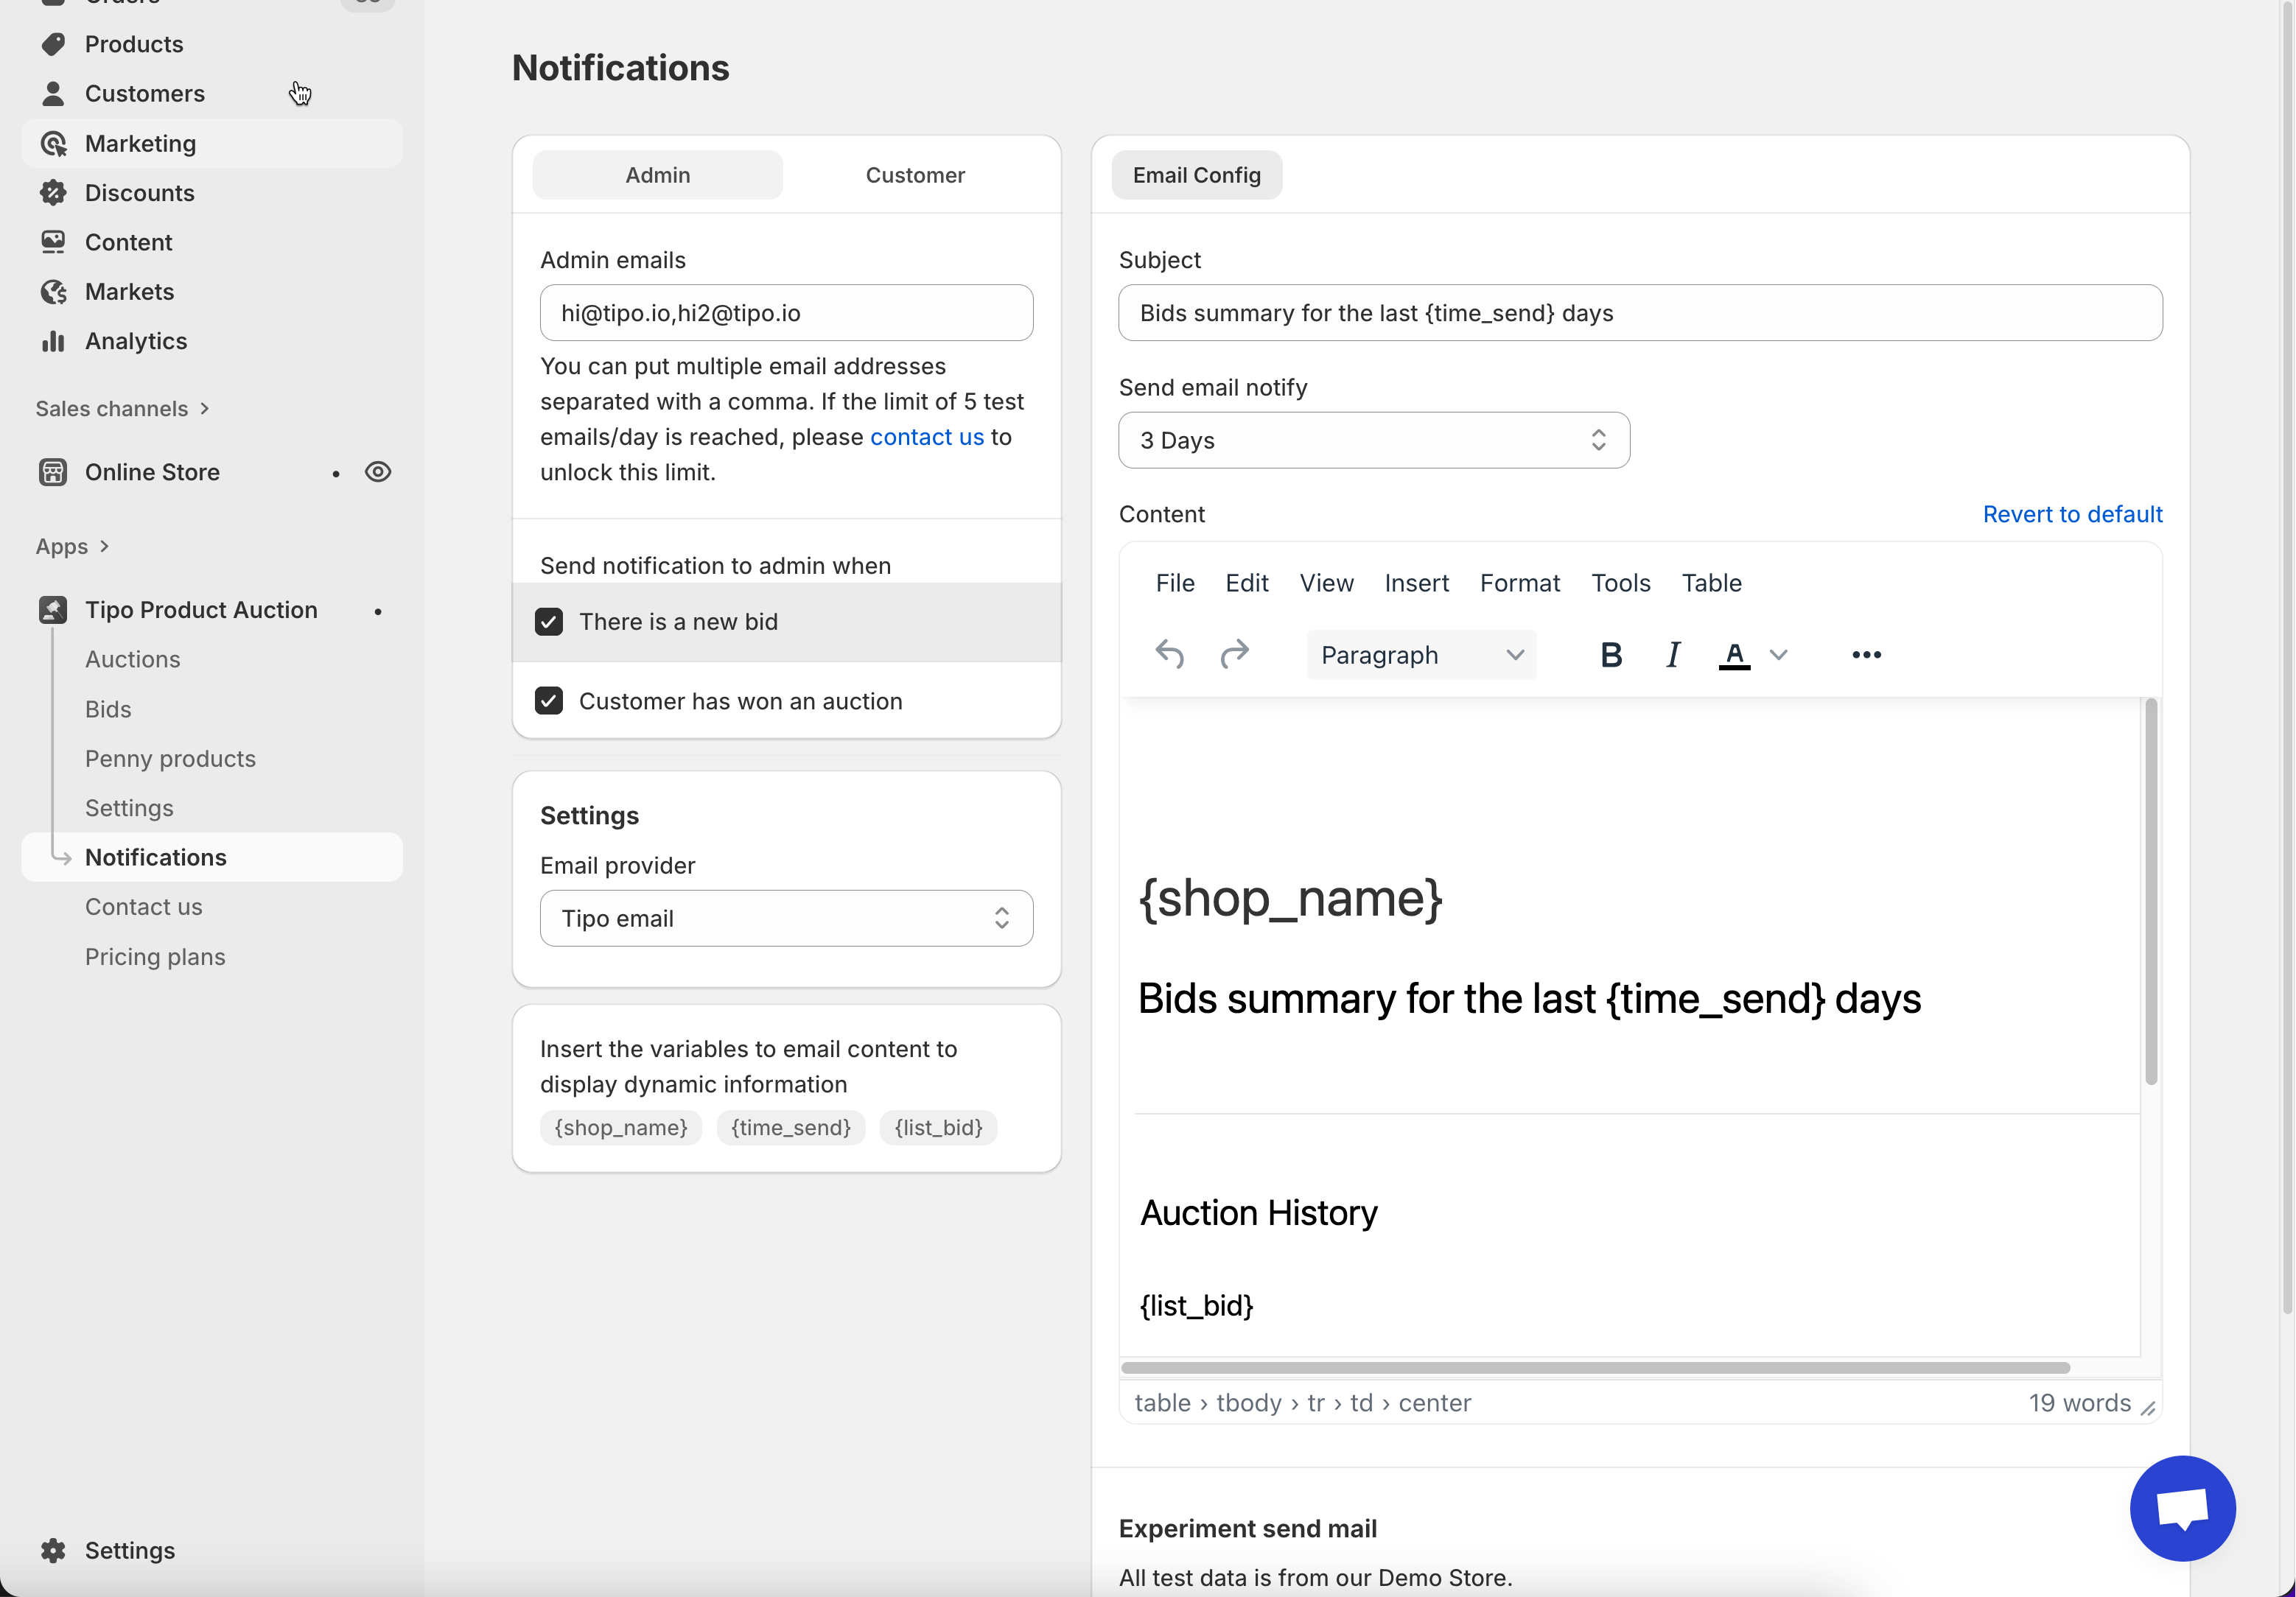
Task: Open the Send email notify dropdown
Action: tap(1373, 440)
